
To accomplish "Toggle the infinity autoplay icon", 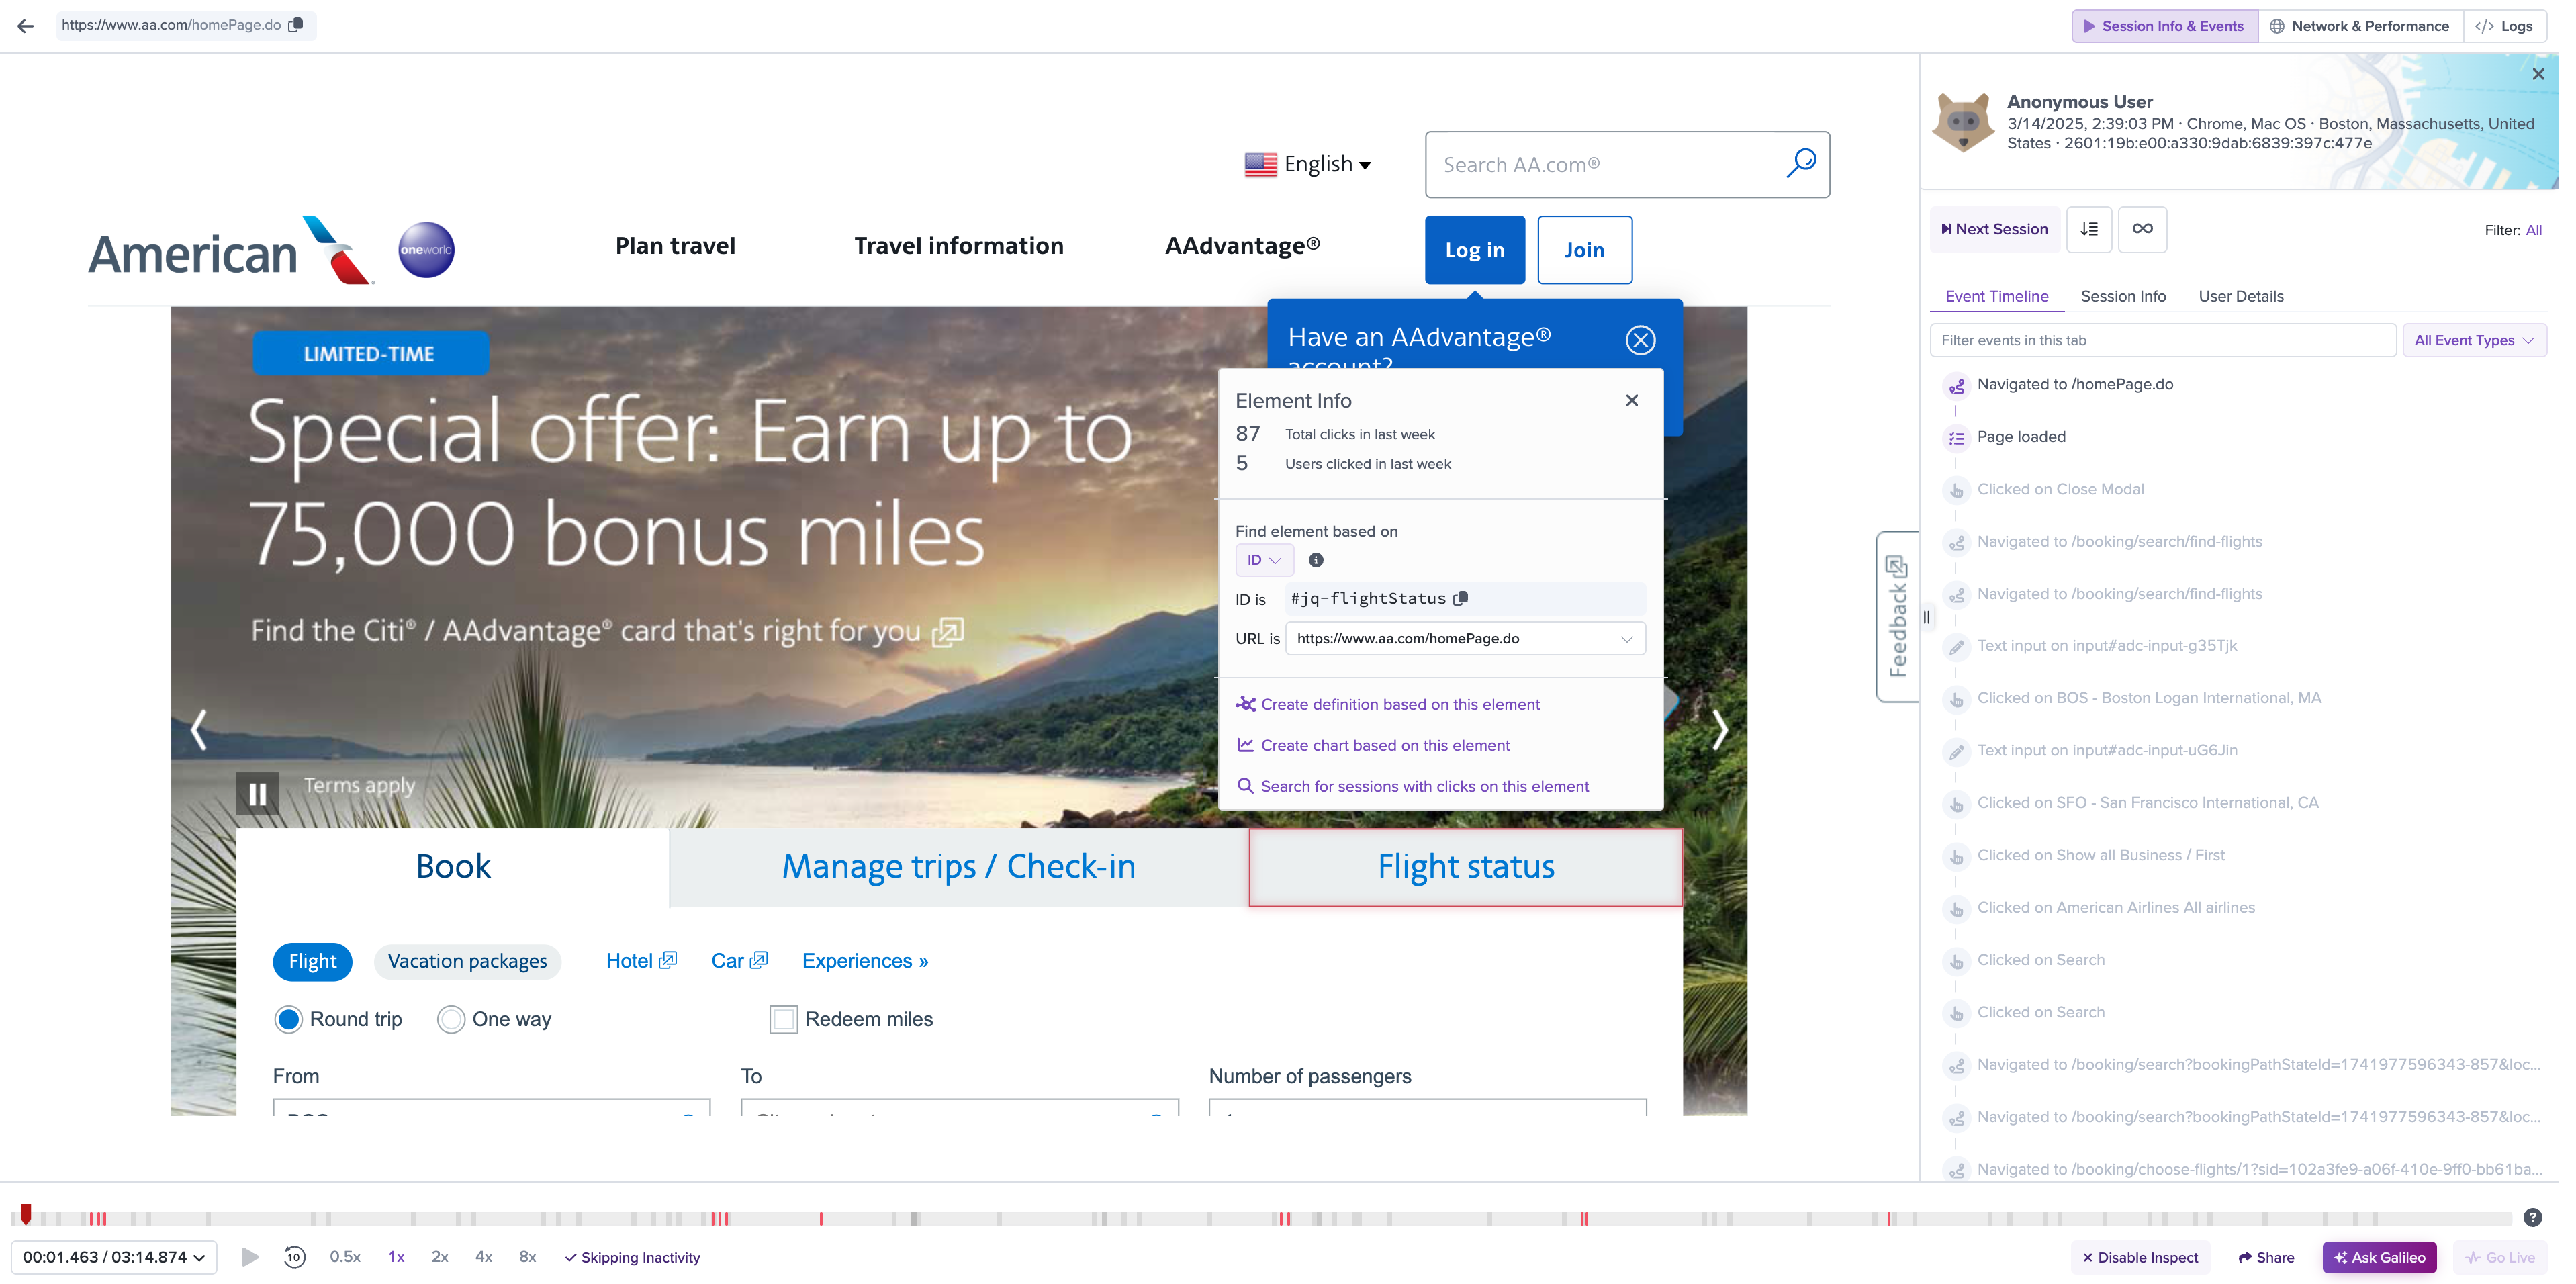I will [x=2142, y=229].
